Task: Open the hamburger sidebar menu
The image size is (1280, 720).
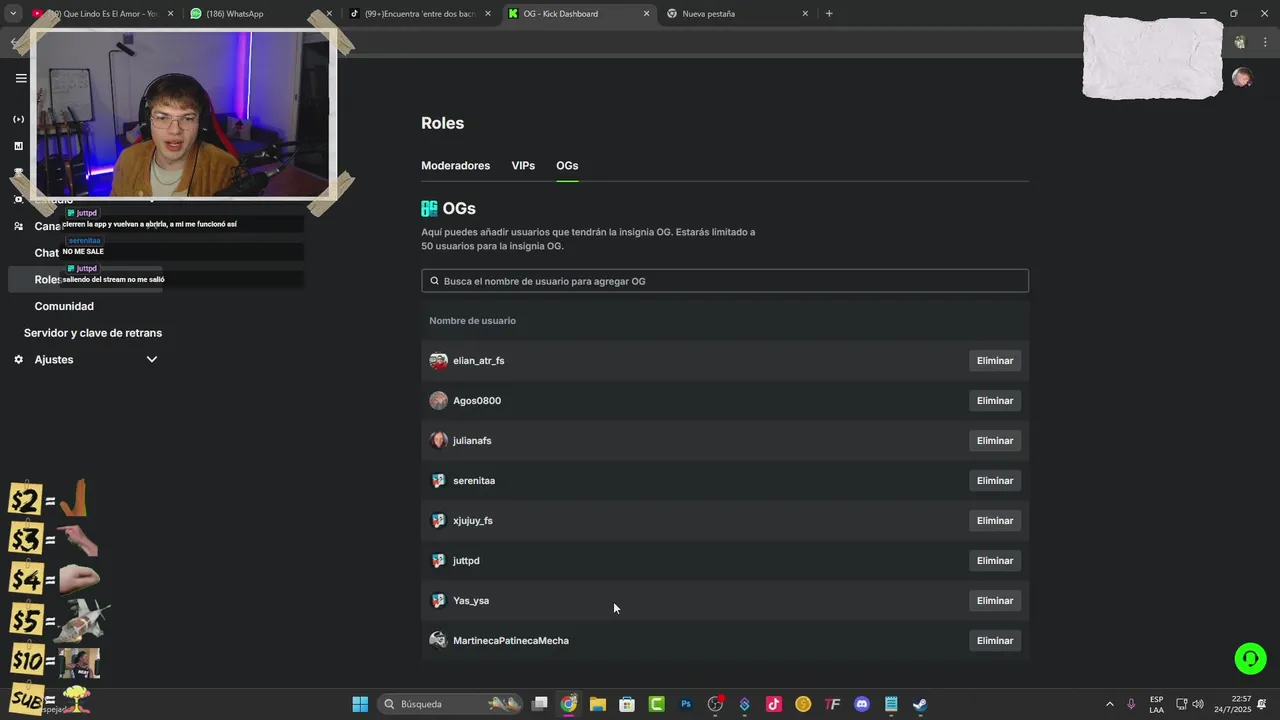Action: 21,78
